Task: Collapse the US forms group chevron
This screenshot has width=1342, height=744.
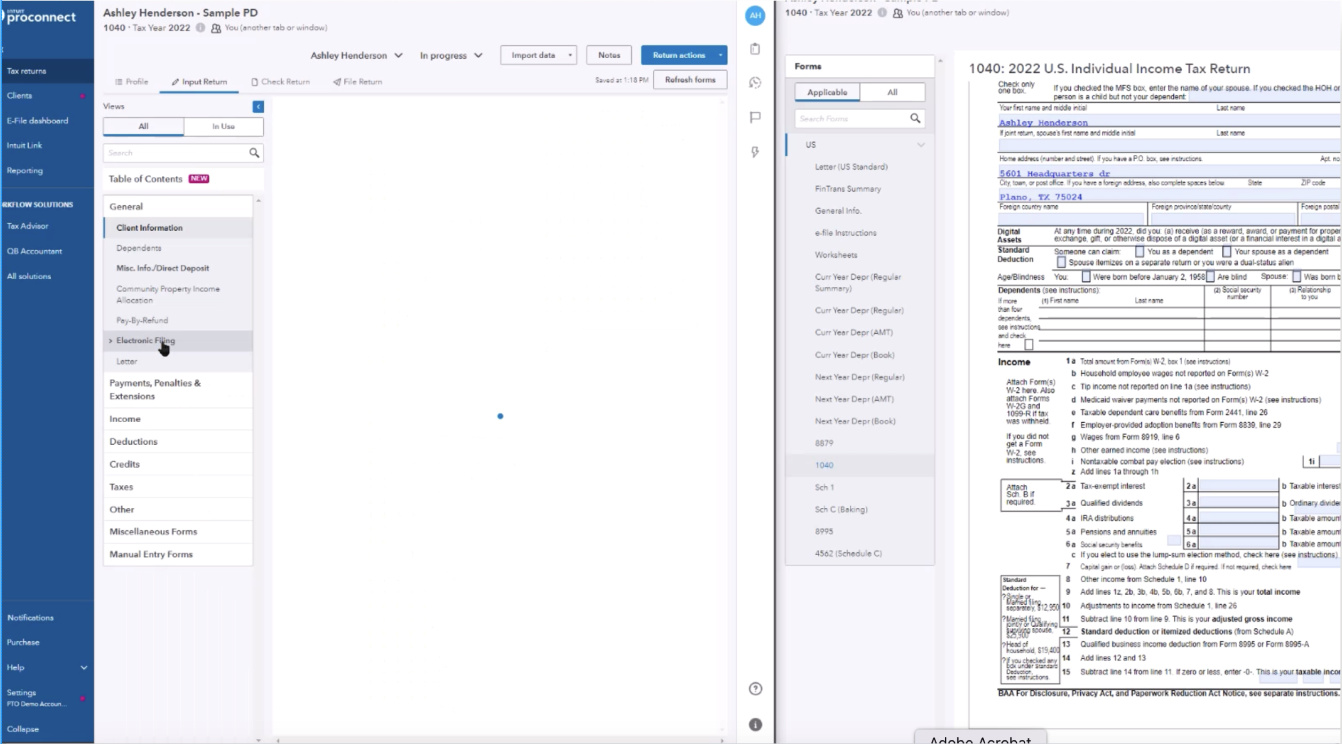Action: (x=920, y=145)
